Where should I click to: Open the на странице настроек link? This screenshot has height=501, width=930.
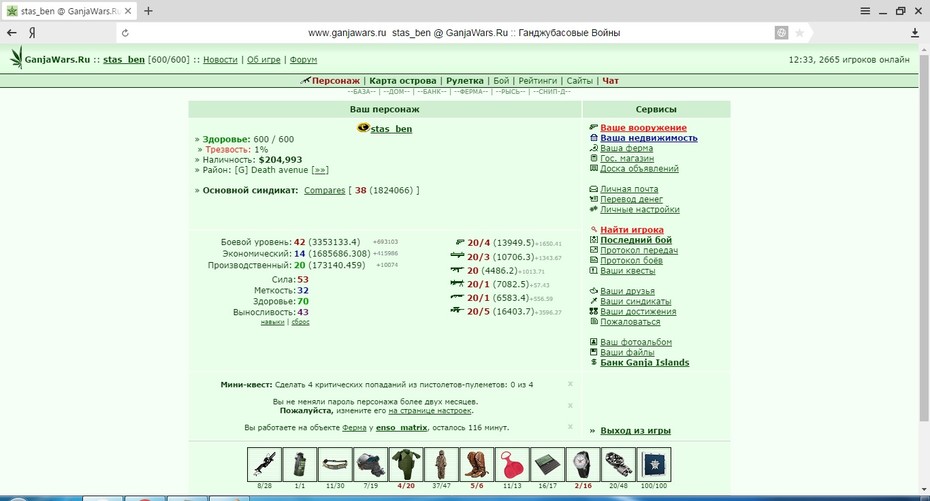[x=430, y=410]
